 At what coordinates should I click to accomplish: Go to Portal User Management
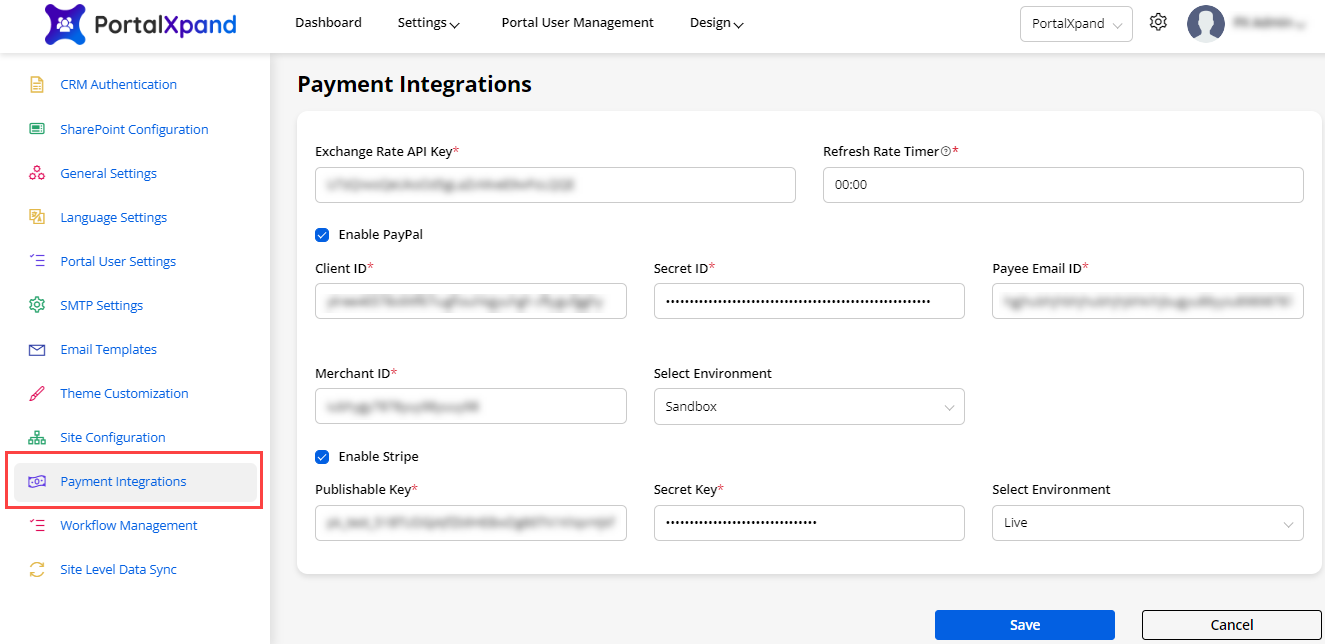[x=577, y=23]
